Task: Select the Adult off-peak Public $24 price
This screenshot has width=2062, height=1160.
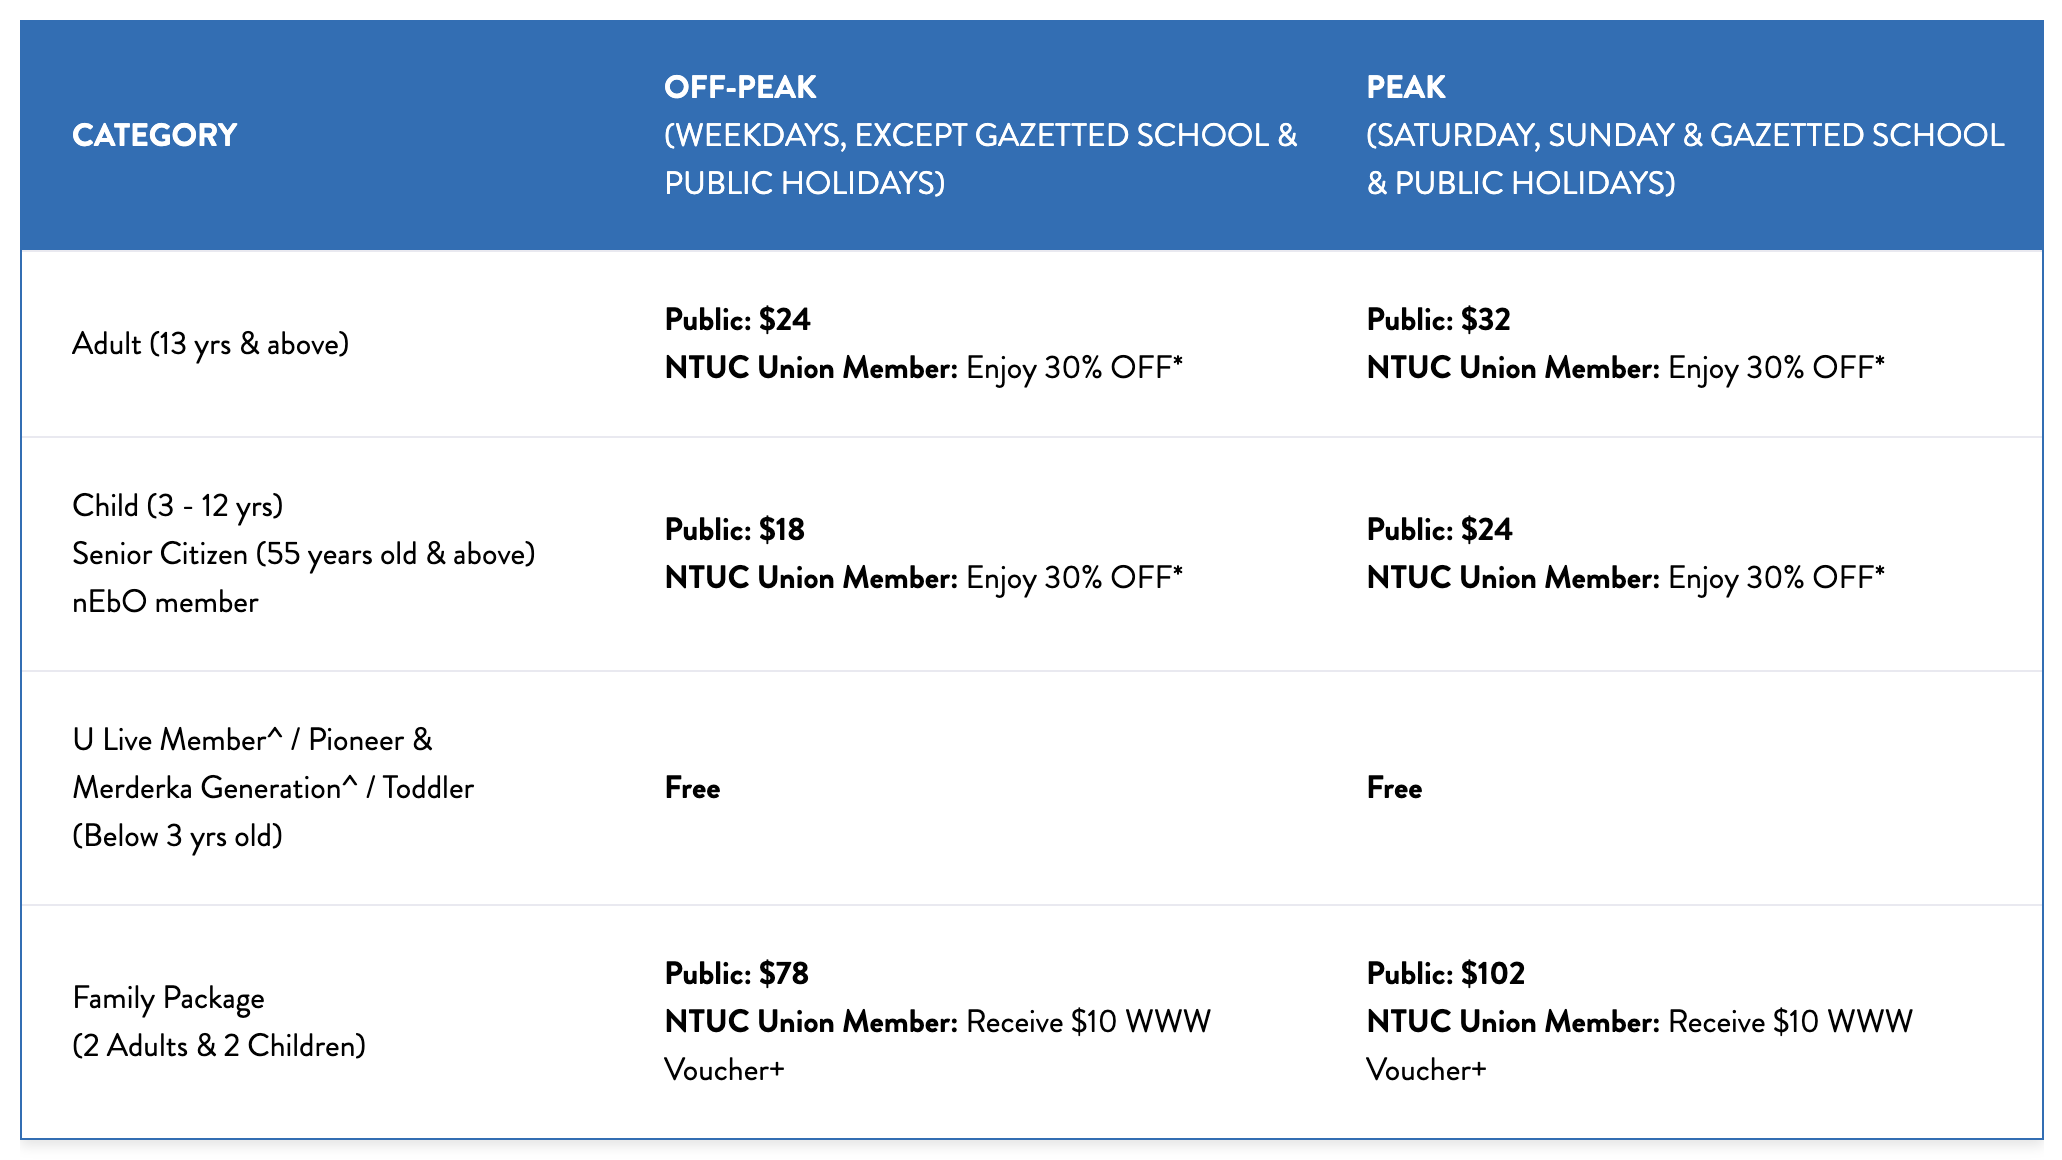Action: 737,320
